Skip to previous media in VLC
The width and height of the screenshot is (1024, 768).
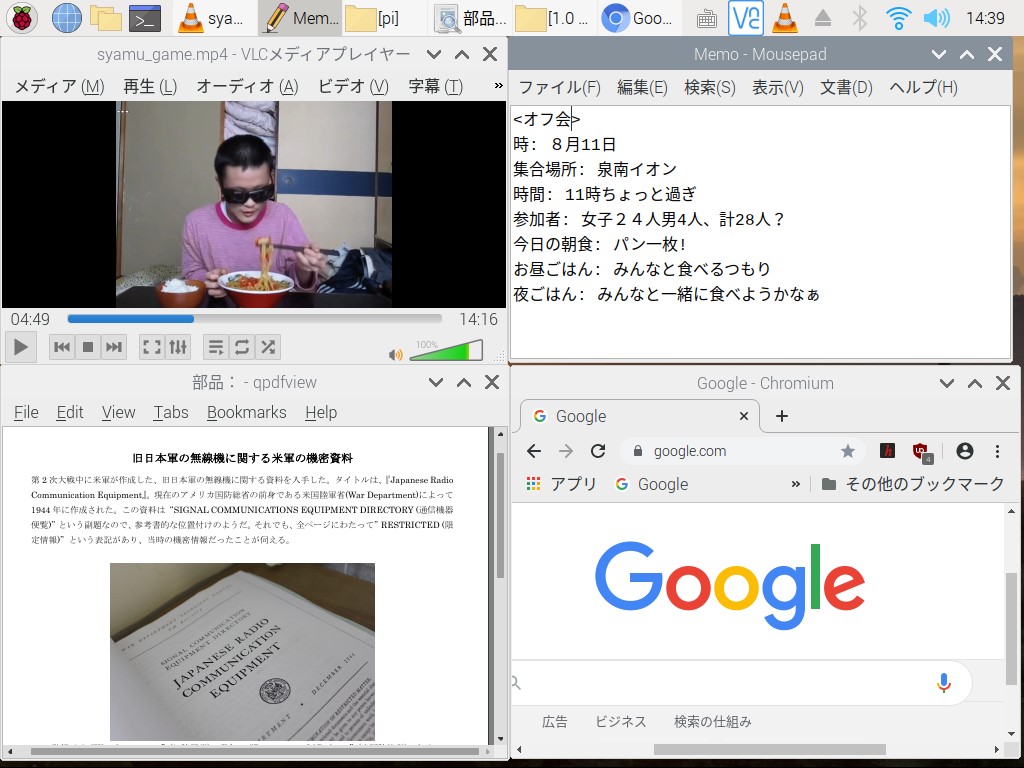[62, 347]
